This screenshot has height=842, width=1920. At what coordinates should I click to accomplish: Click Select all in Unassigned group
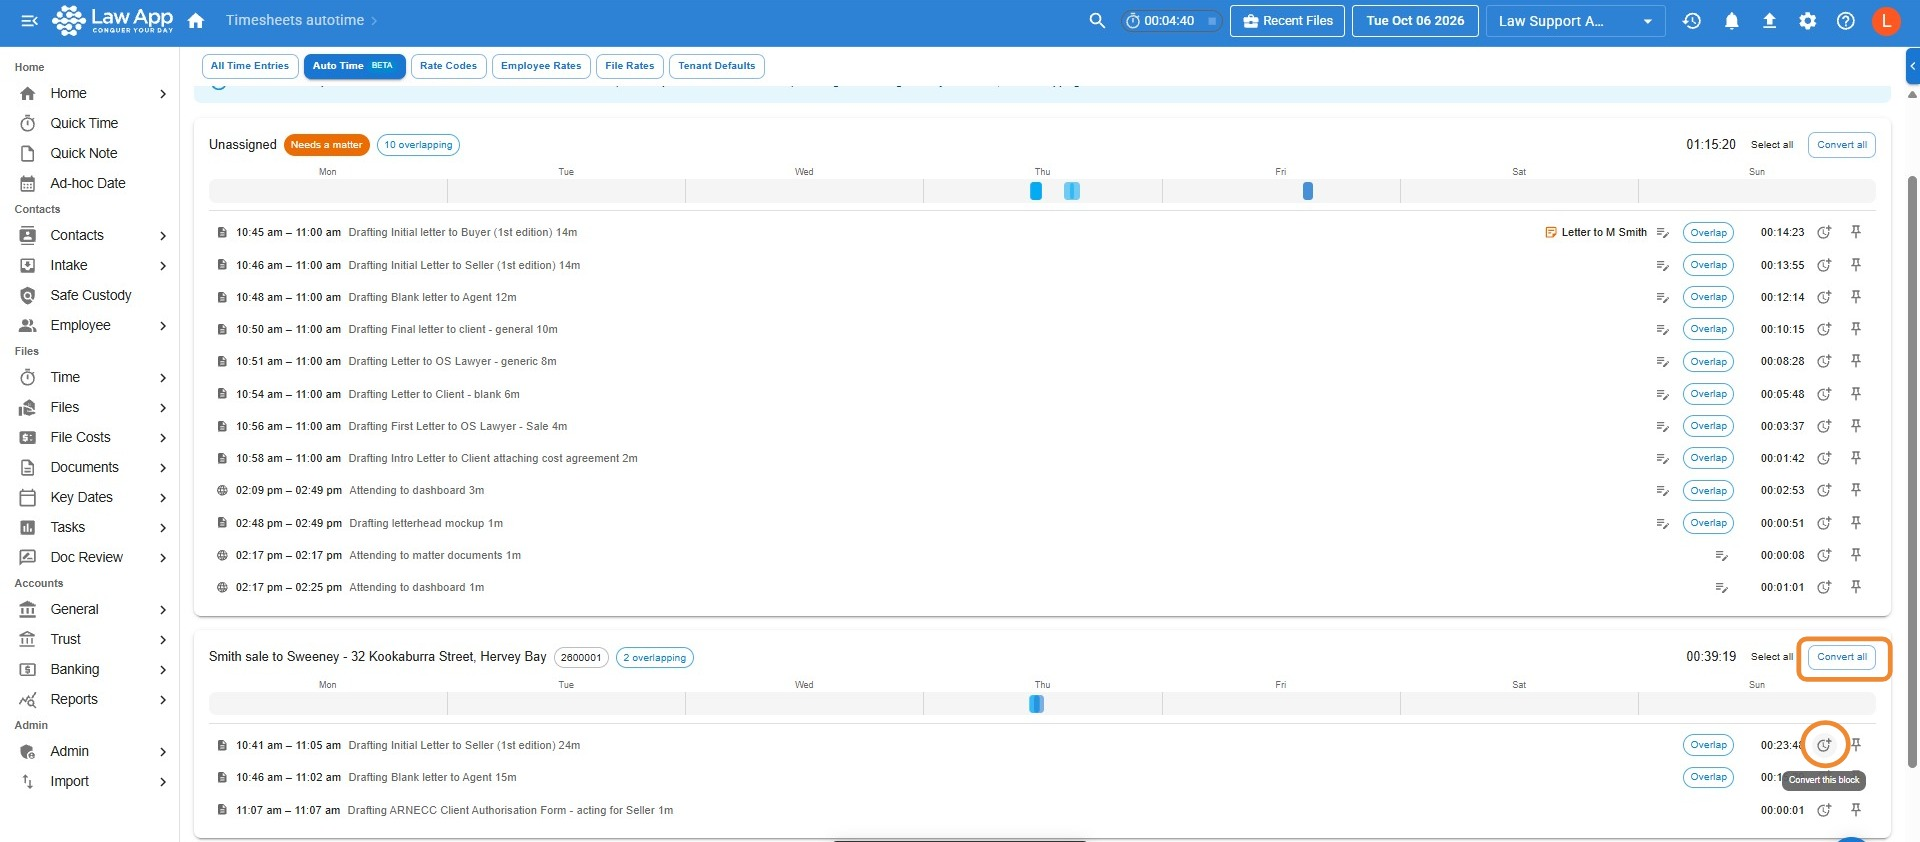click(1772, 145)
